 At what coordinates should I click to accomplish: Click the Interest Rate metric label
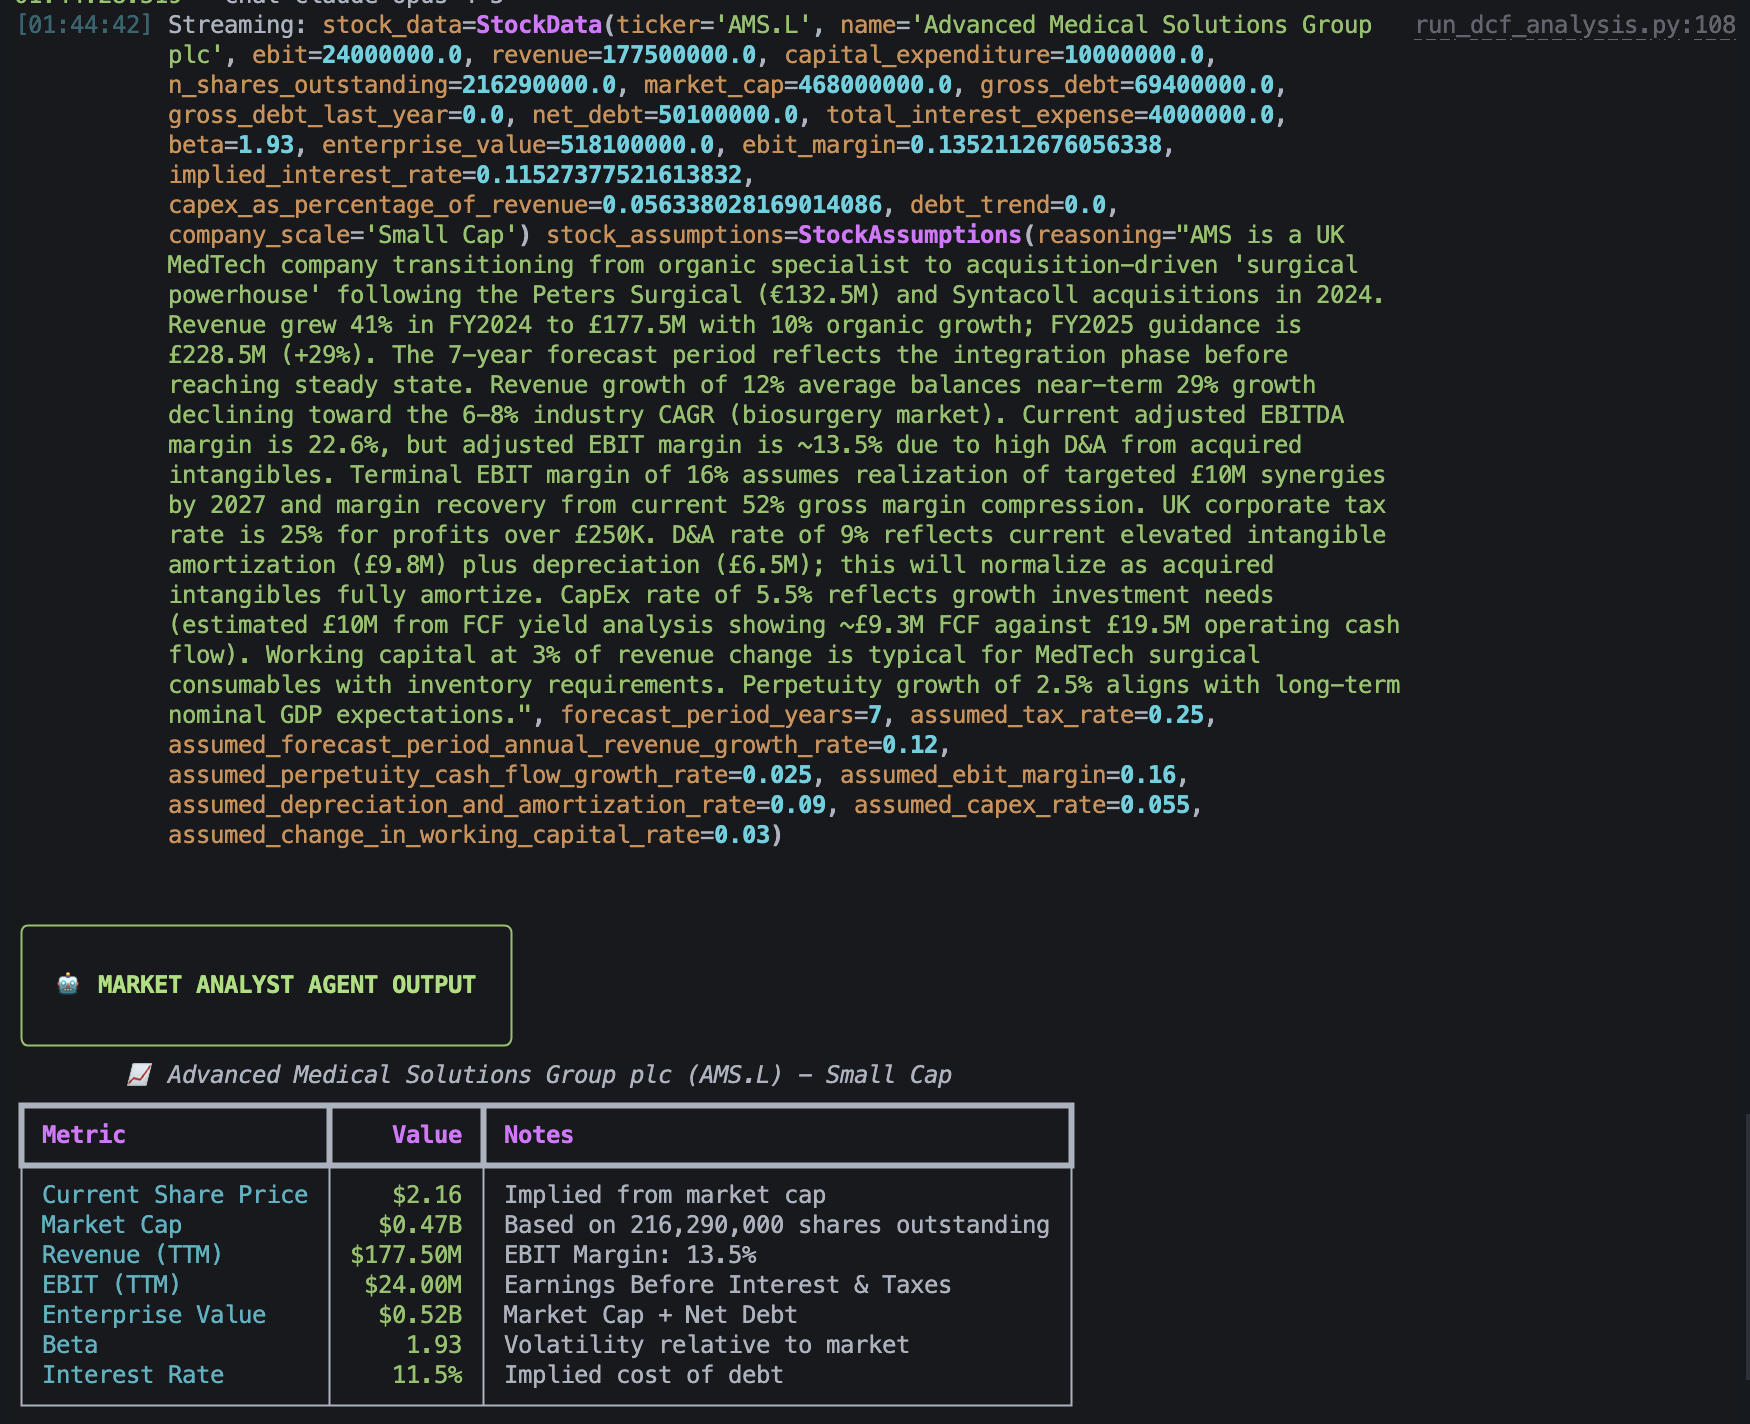coord(133,1375)
